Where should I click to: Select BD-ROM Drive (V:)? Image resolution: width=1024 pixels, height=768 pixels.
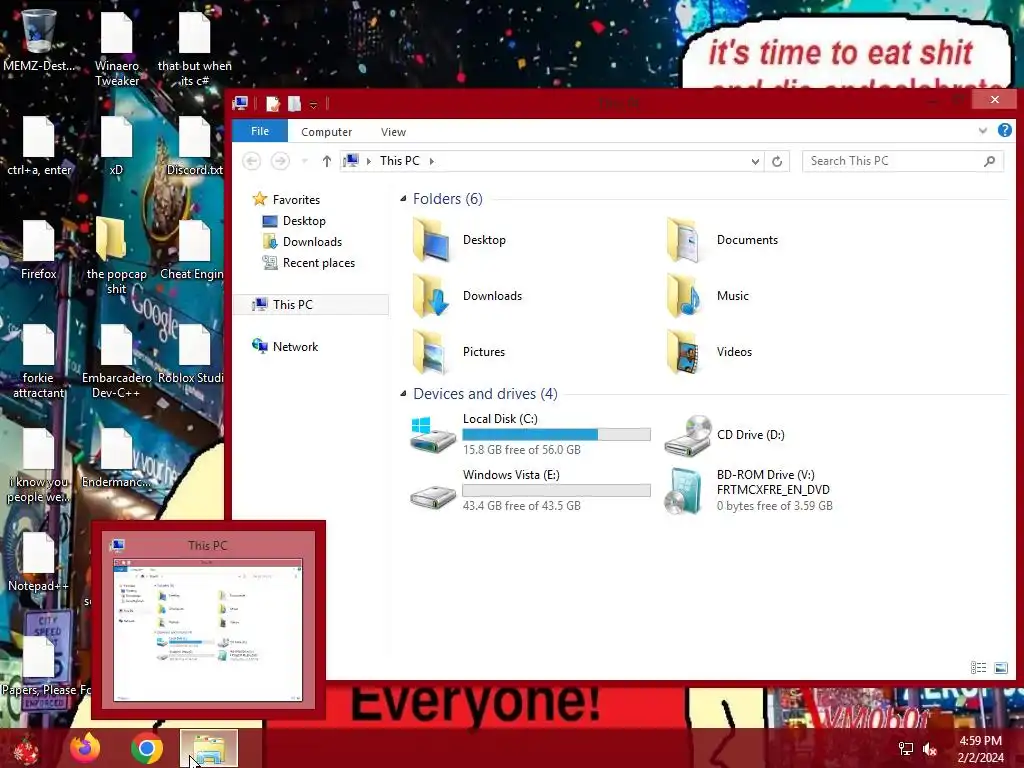748,490
